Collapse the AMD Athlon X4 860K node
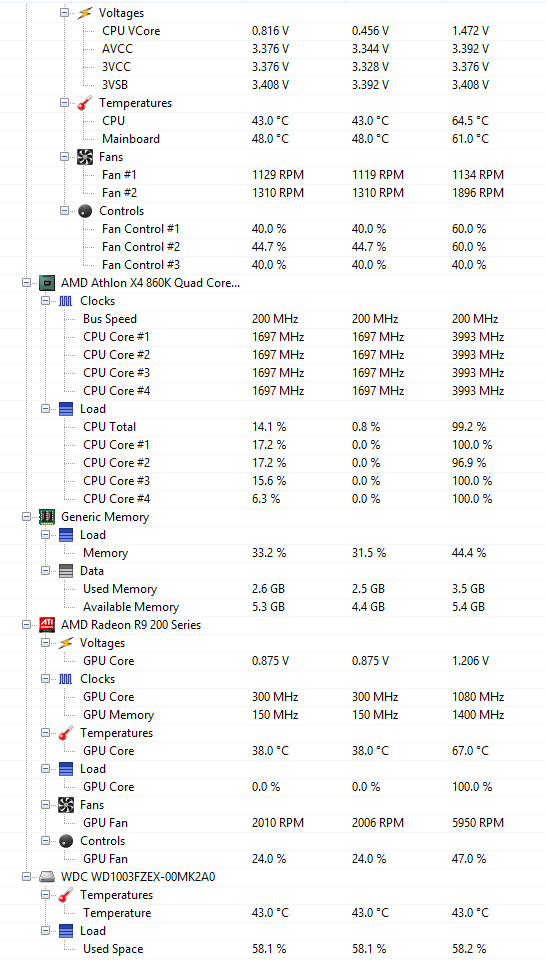Image resolution: width=547 pixels, height=961 pixels. coord(26,283)
